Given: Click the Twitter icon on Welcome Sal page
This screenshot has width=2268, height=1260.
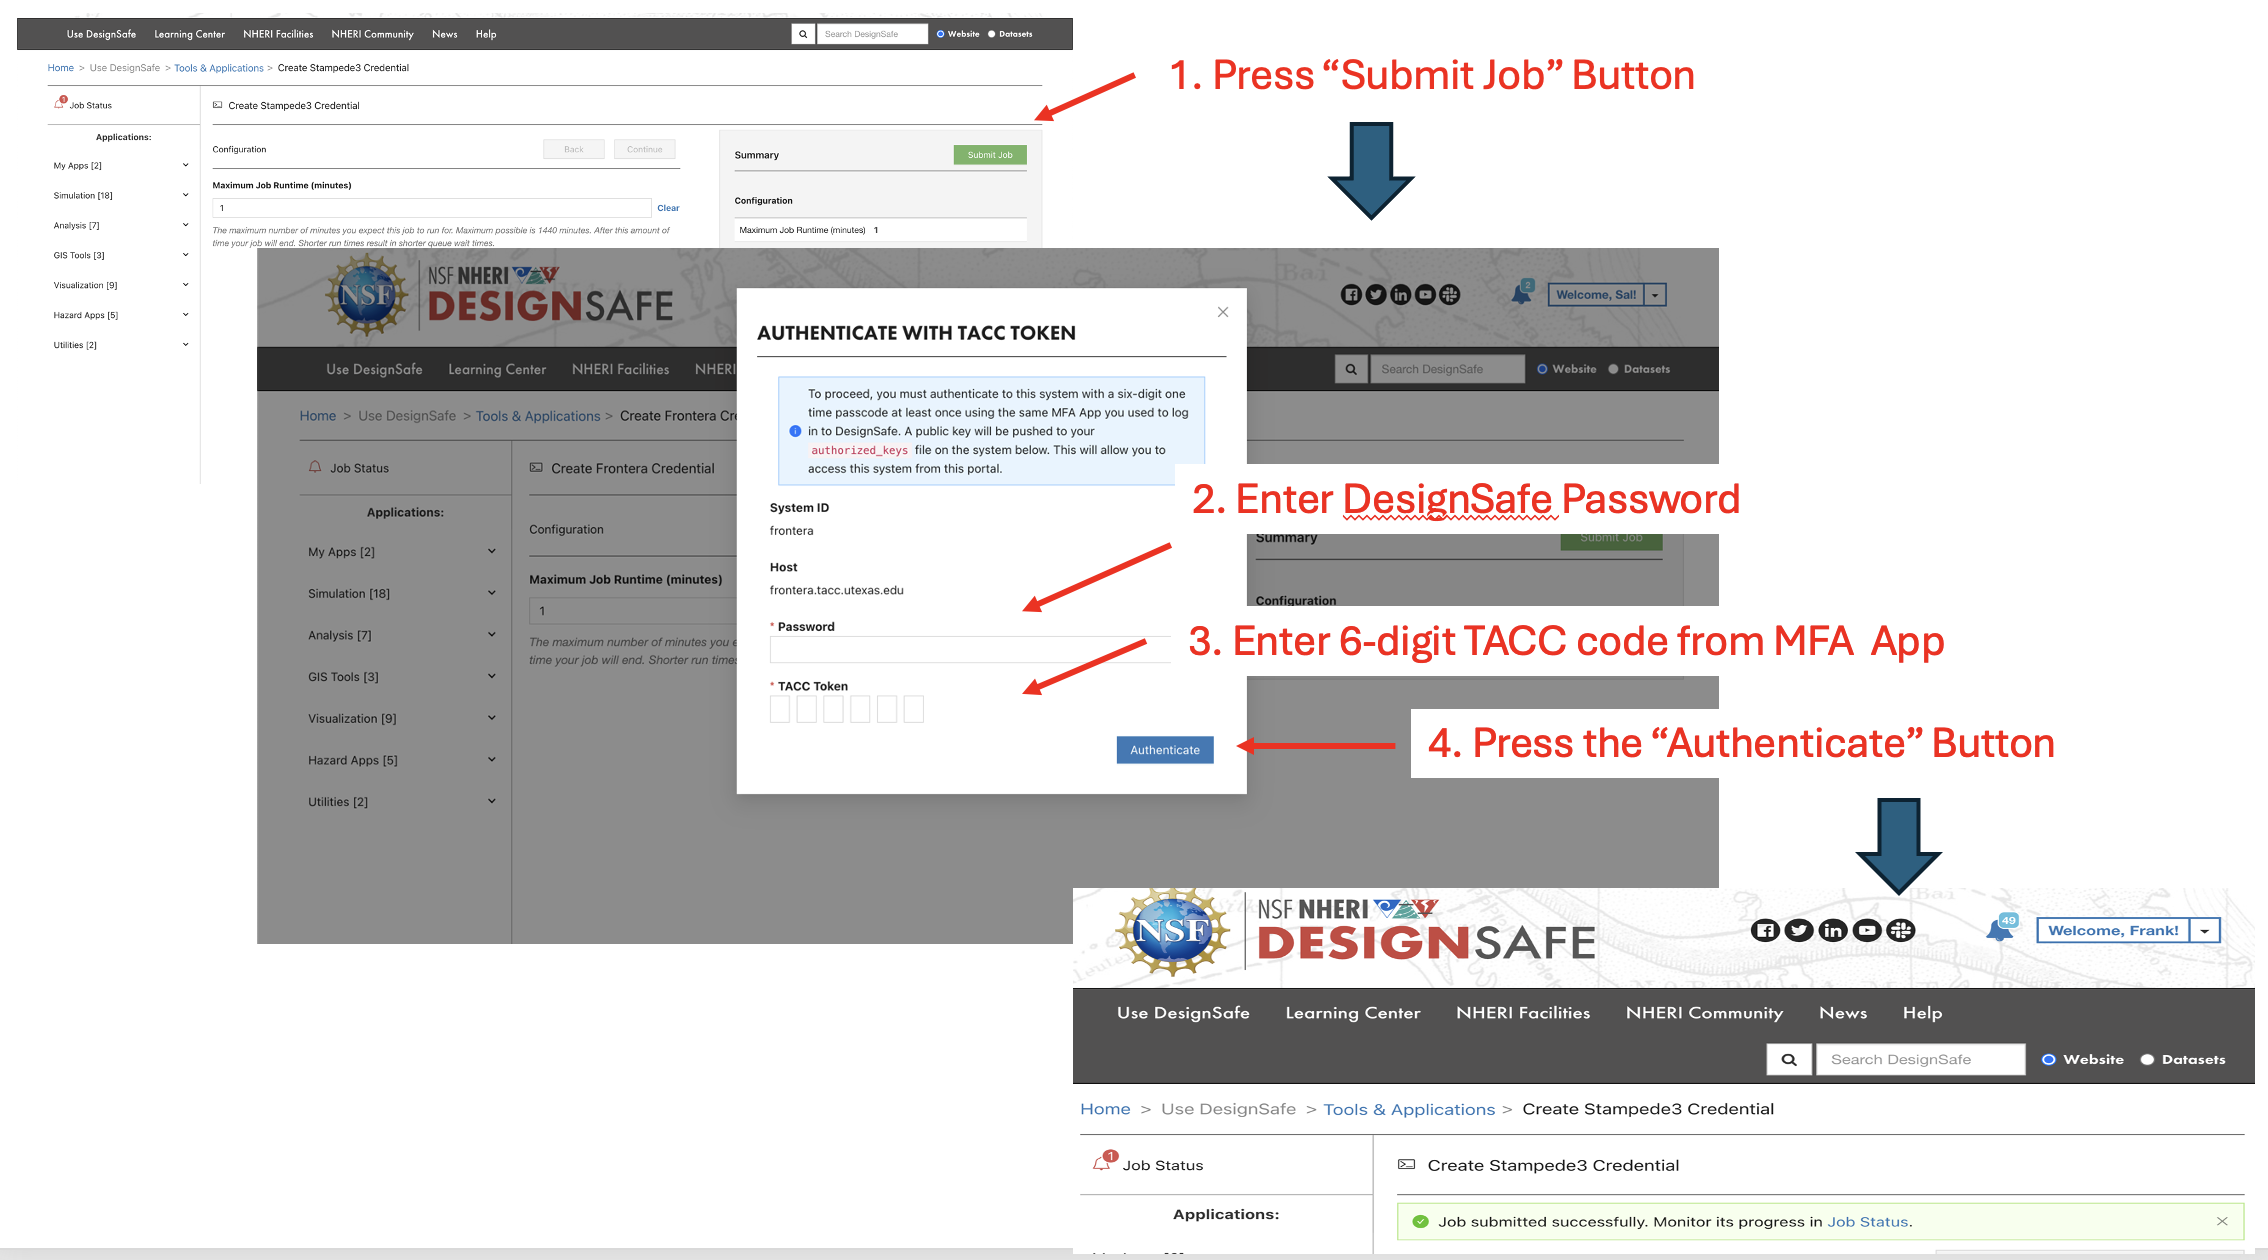Looking at the screenshot, I should [x=1376, y=295].
